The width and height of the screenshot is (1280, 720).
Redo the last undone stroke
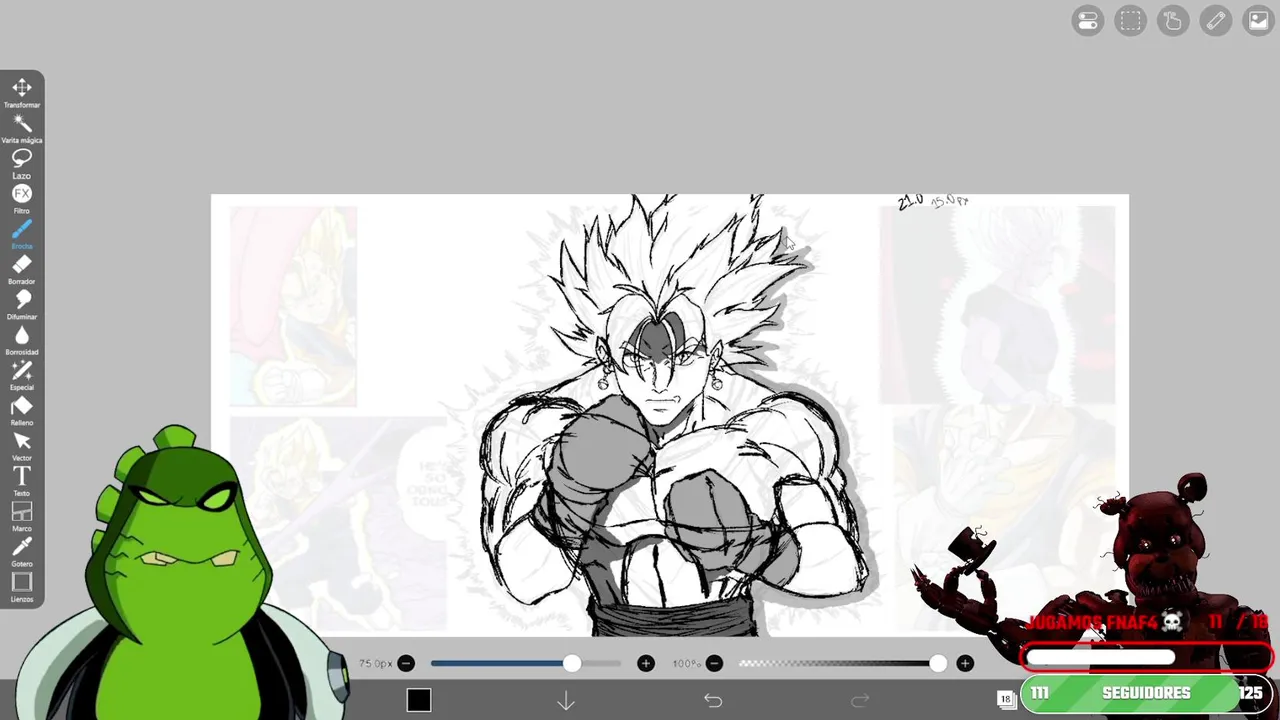(860, 701)
